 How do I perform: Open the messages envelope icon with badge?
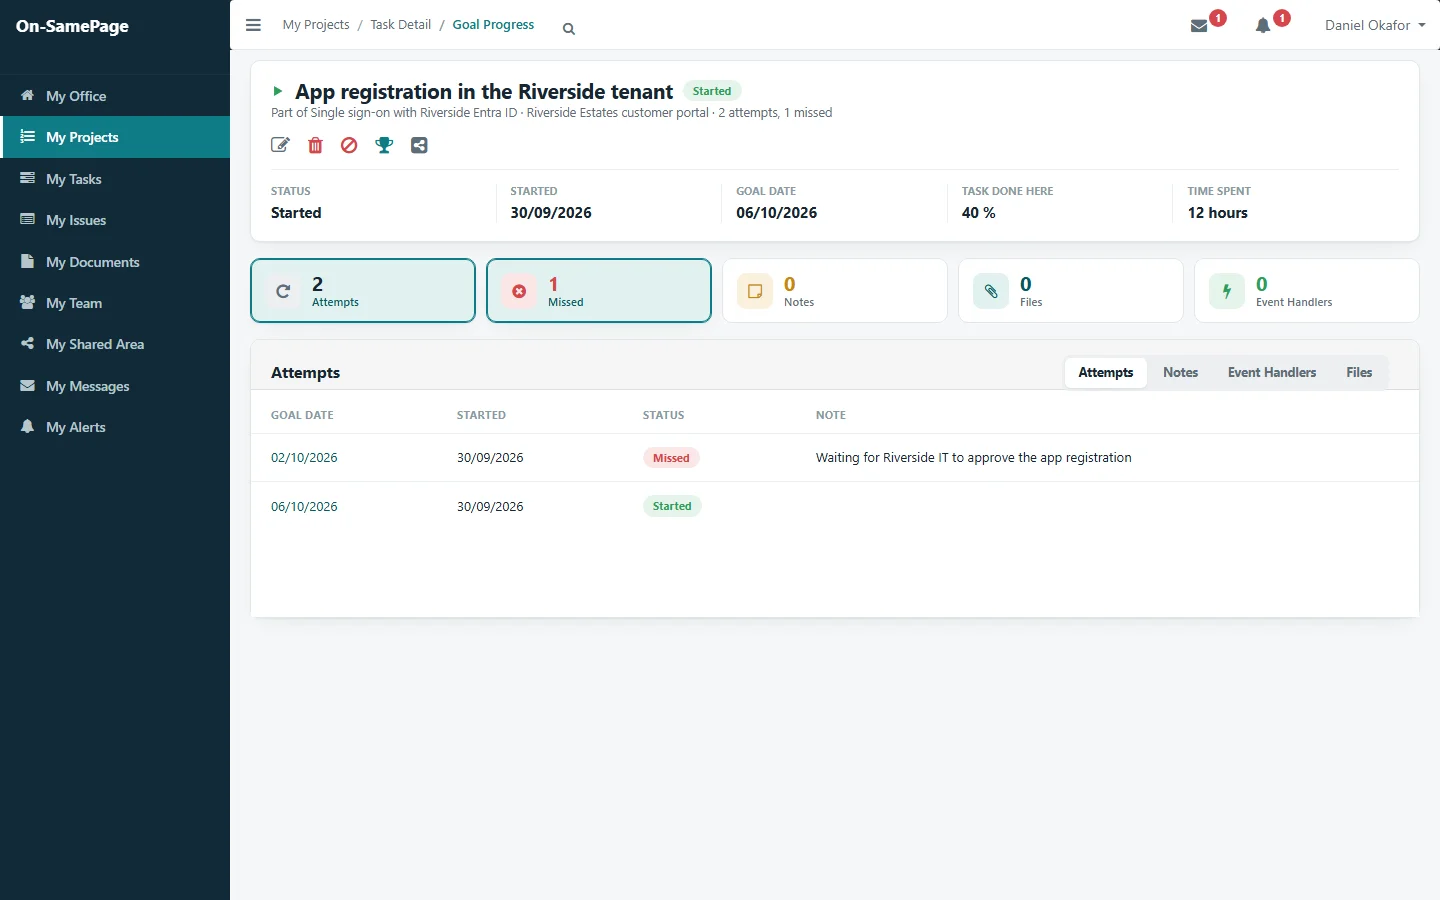point(1199,26)
